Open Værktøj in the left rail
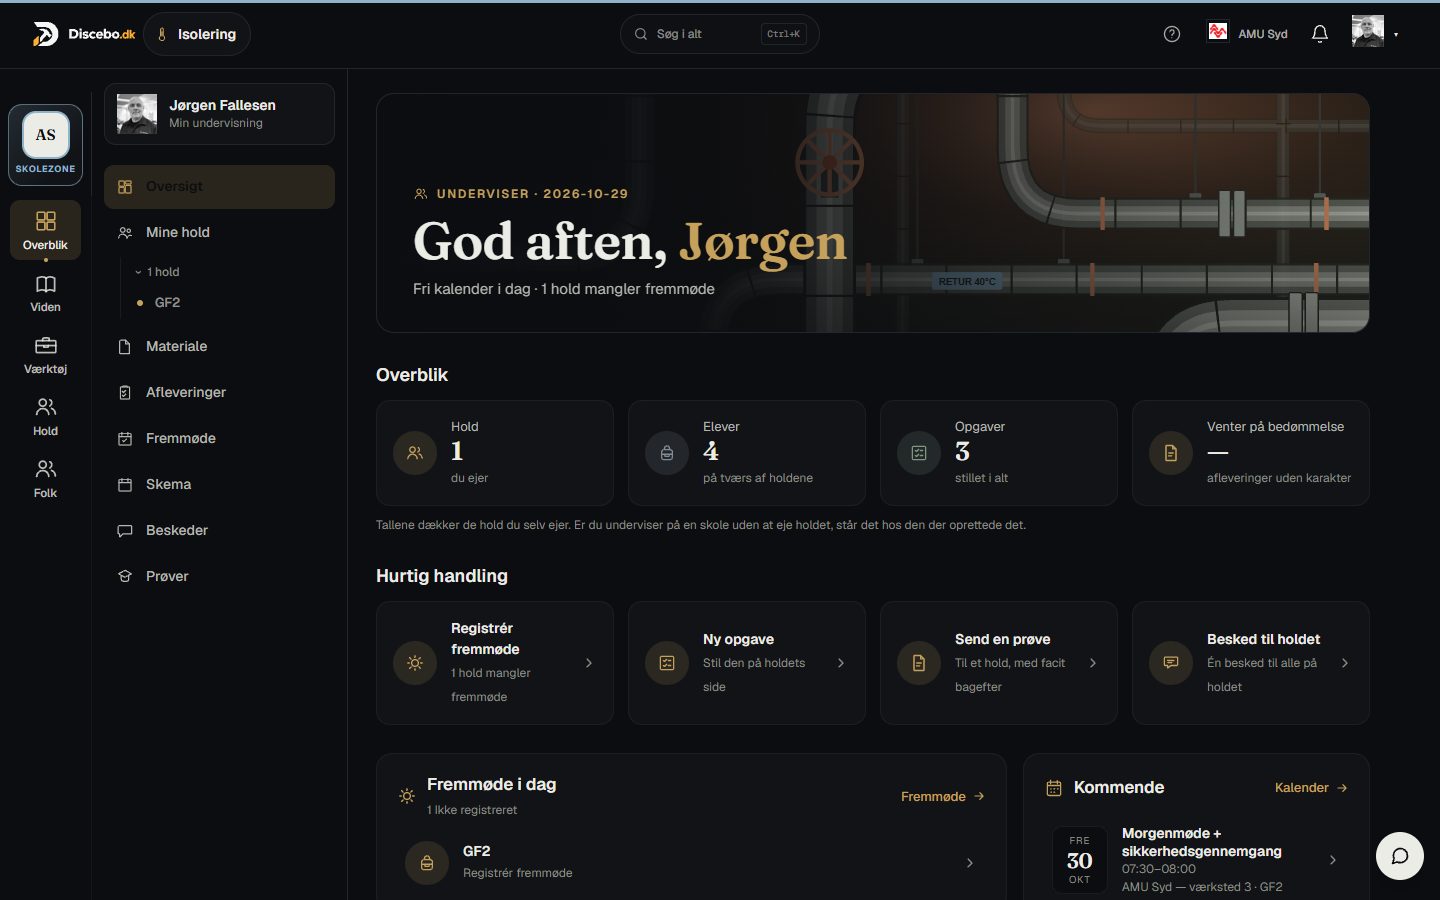The height and width of the screenshot is (900, 1440). 45,356
